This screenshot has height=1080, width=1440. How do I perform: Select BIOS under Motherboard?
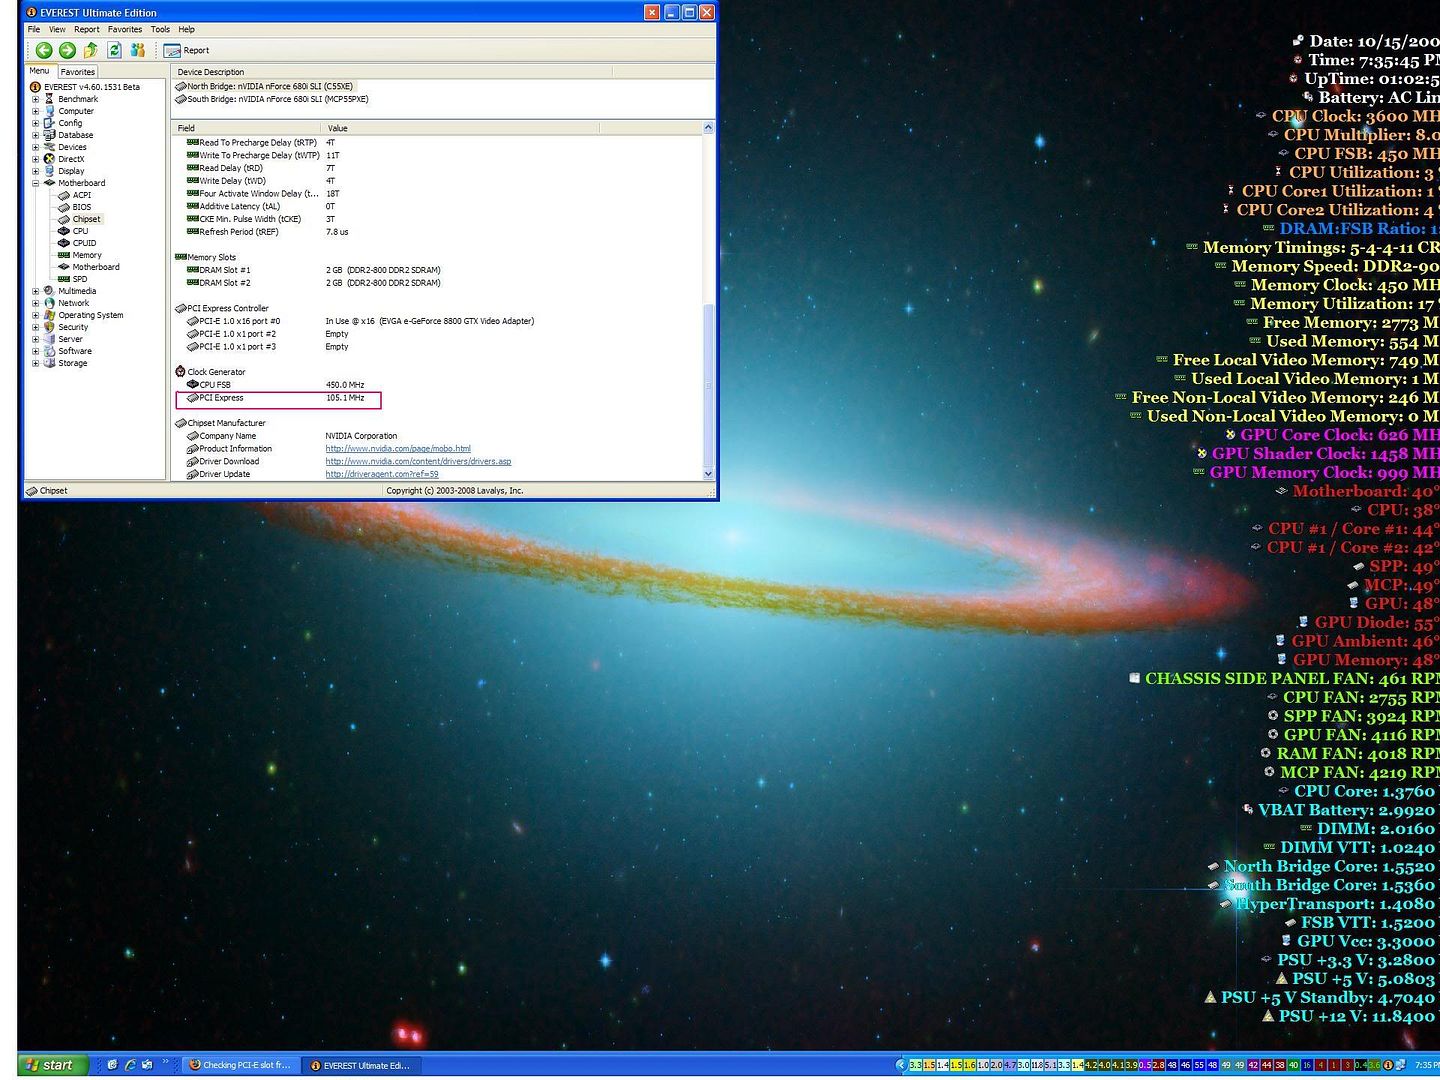pos(82,207)
